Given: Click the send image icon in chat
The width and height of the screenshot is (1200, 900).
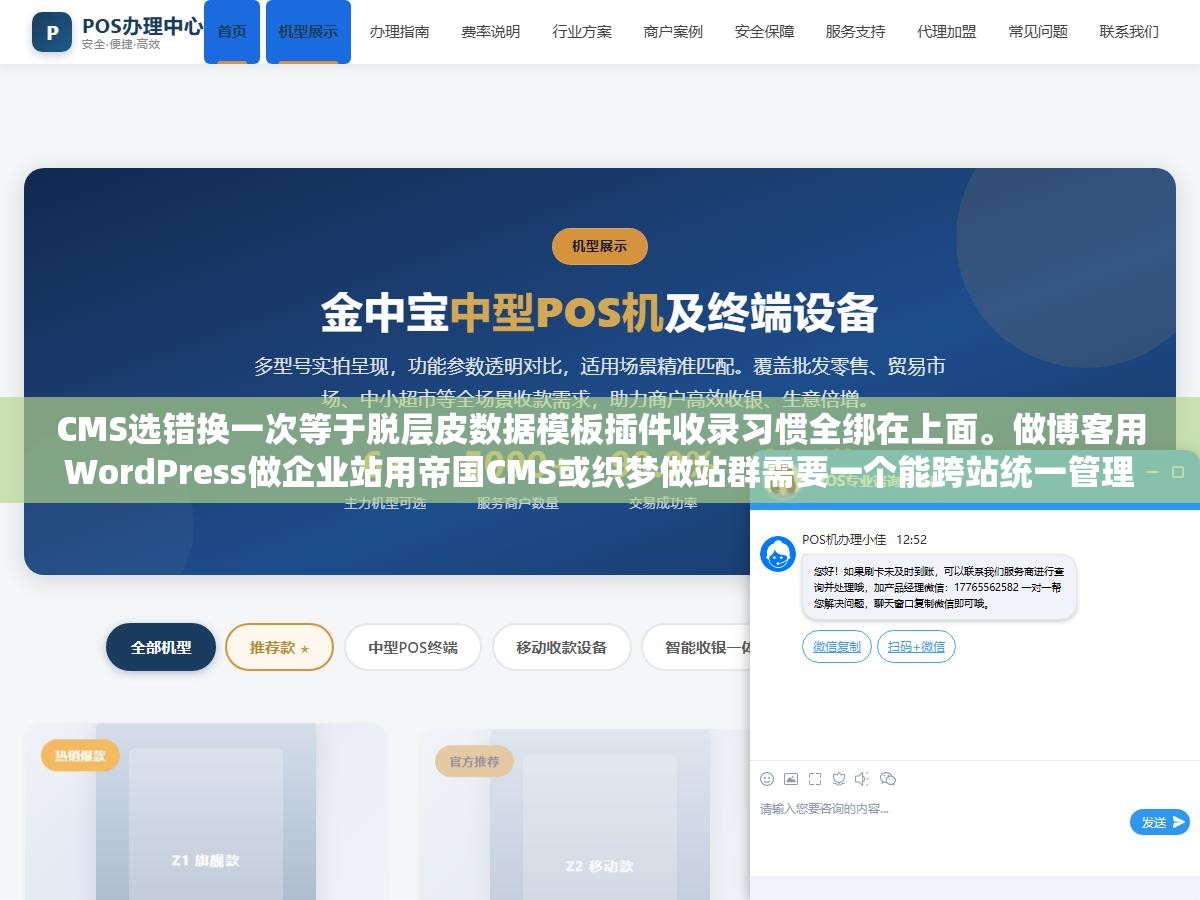Looking at the screenshot, I should click(791, 778).
